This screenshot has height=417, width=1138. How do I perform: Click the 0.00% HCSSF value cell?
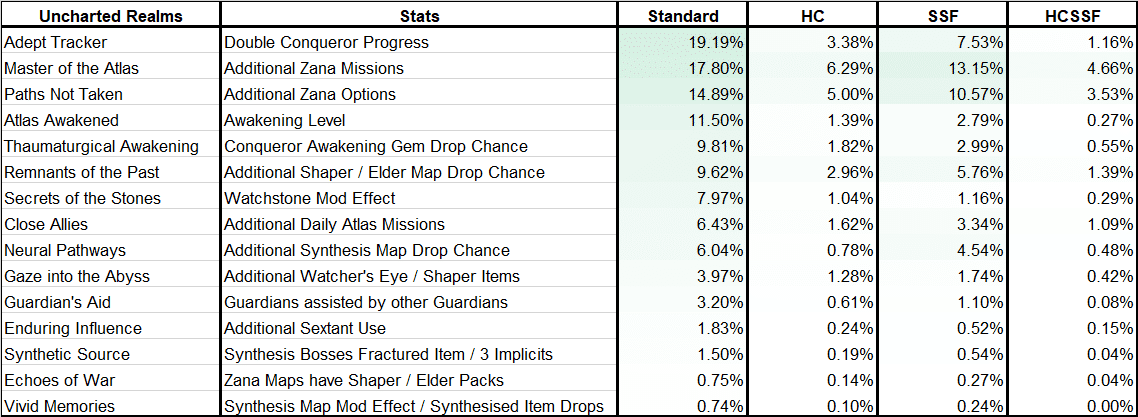click(x=1072, y=406)
